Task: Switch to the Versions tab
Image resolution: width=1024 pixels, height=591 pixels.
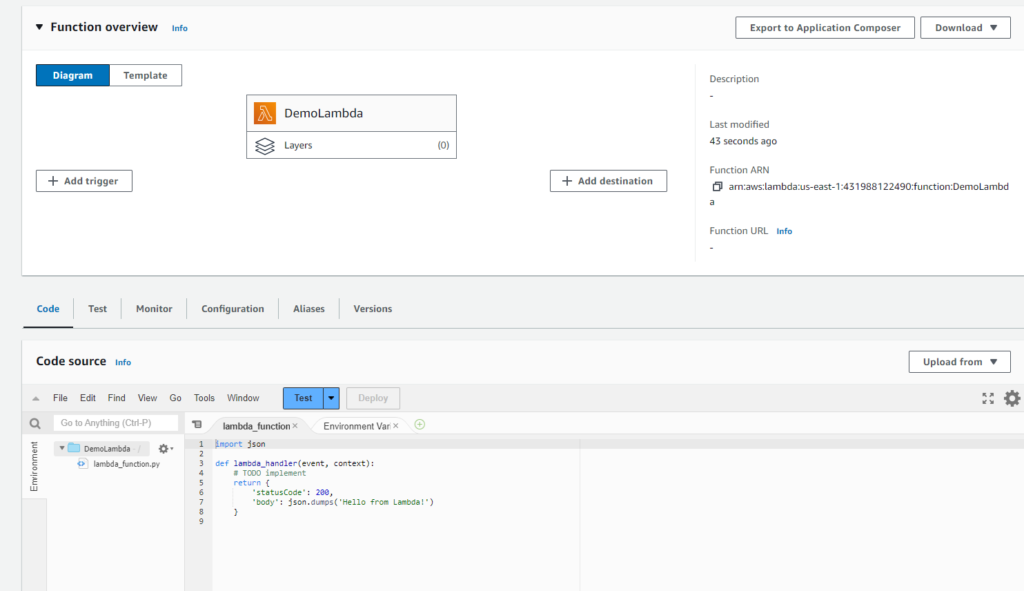Action: pos(373,309)
